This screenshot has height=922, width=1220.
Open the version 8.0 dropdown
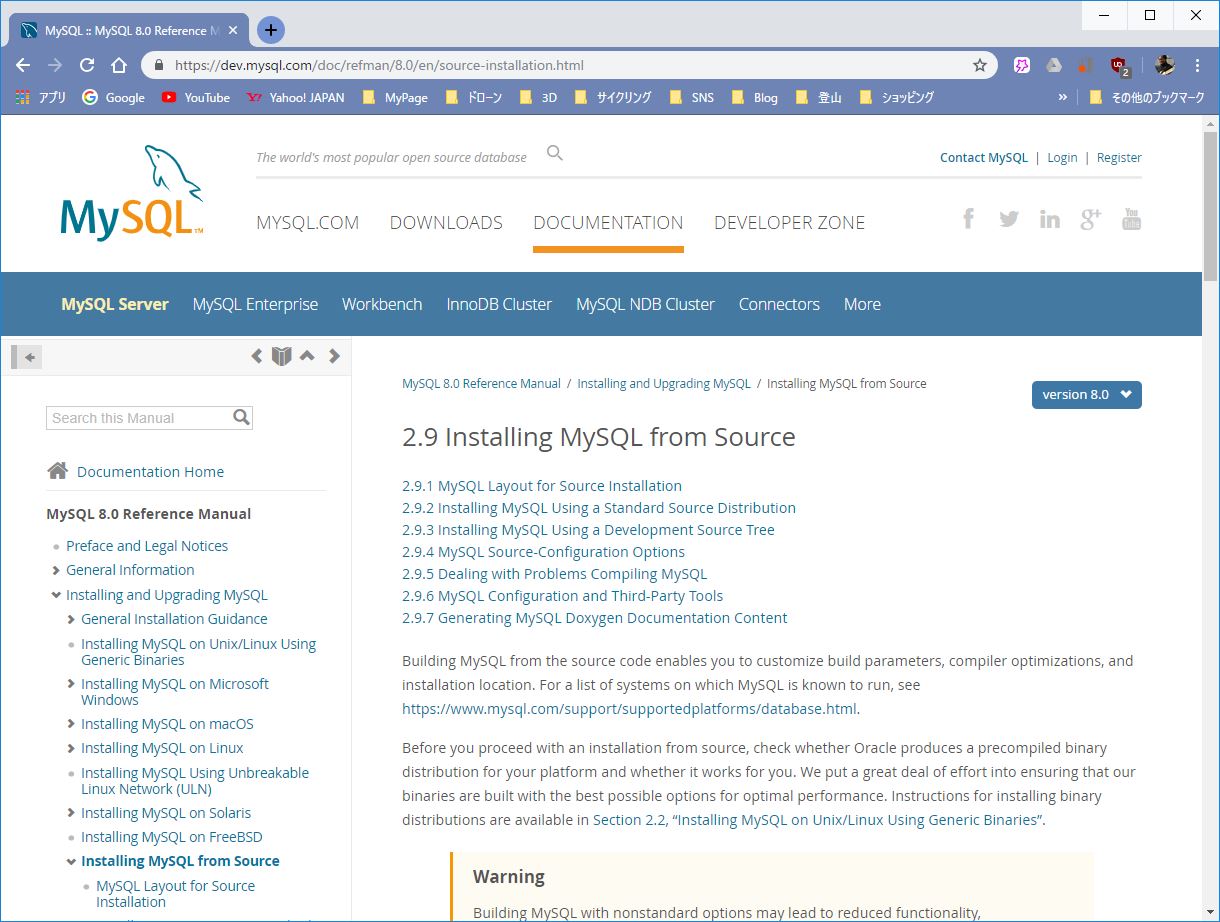(x=1086, y=395)
